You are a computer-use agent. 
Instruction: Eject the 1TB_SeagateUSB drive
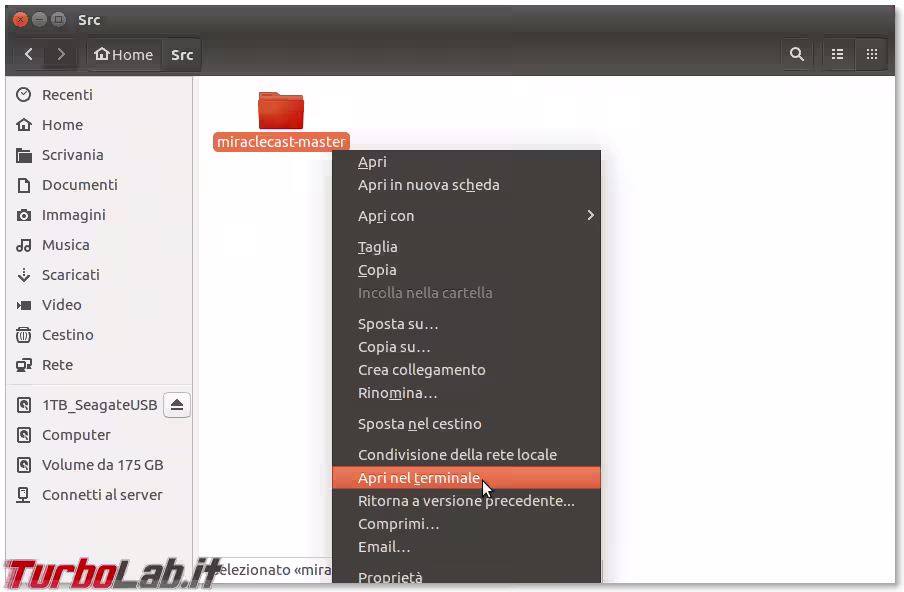click(177, 405)
